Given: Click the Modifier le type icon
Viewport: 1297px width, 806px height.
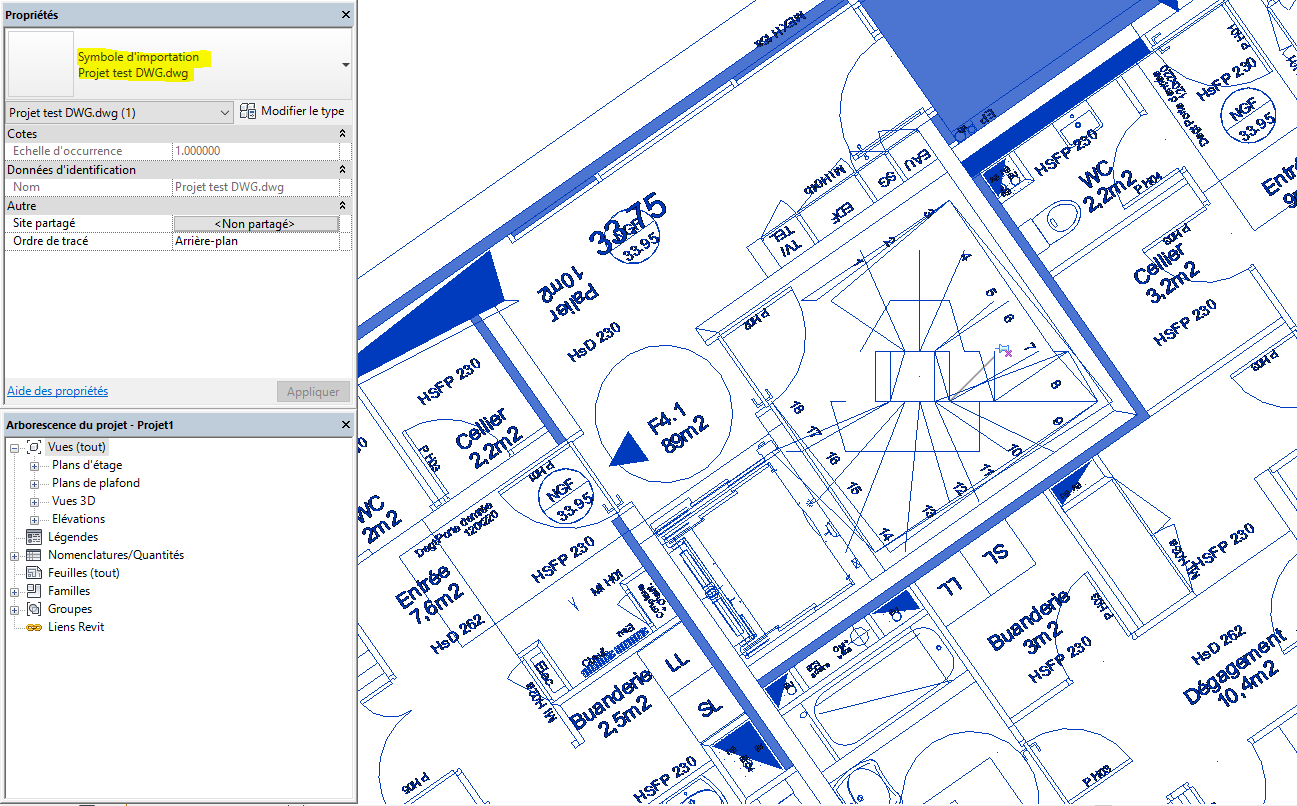Looking at the screenshot, I should click(248, 112).
